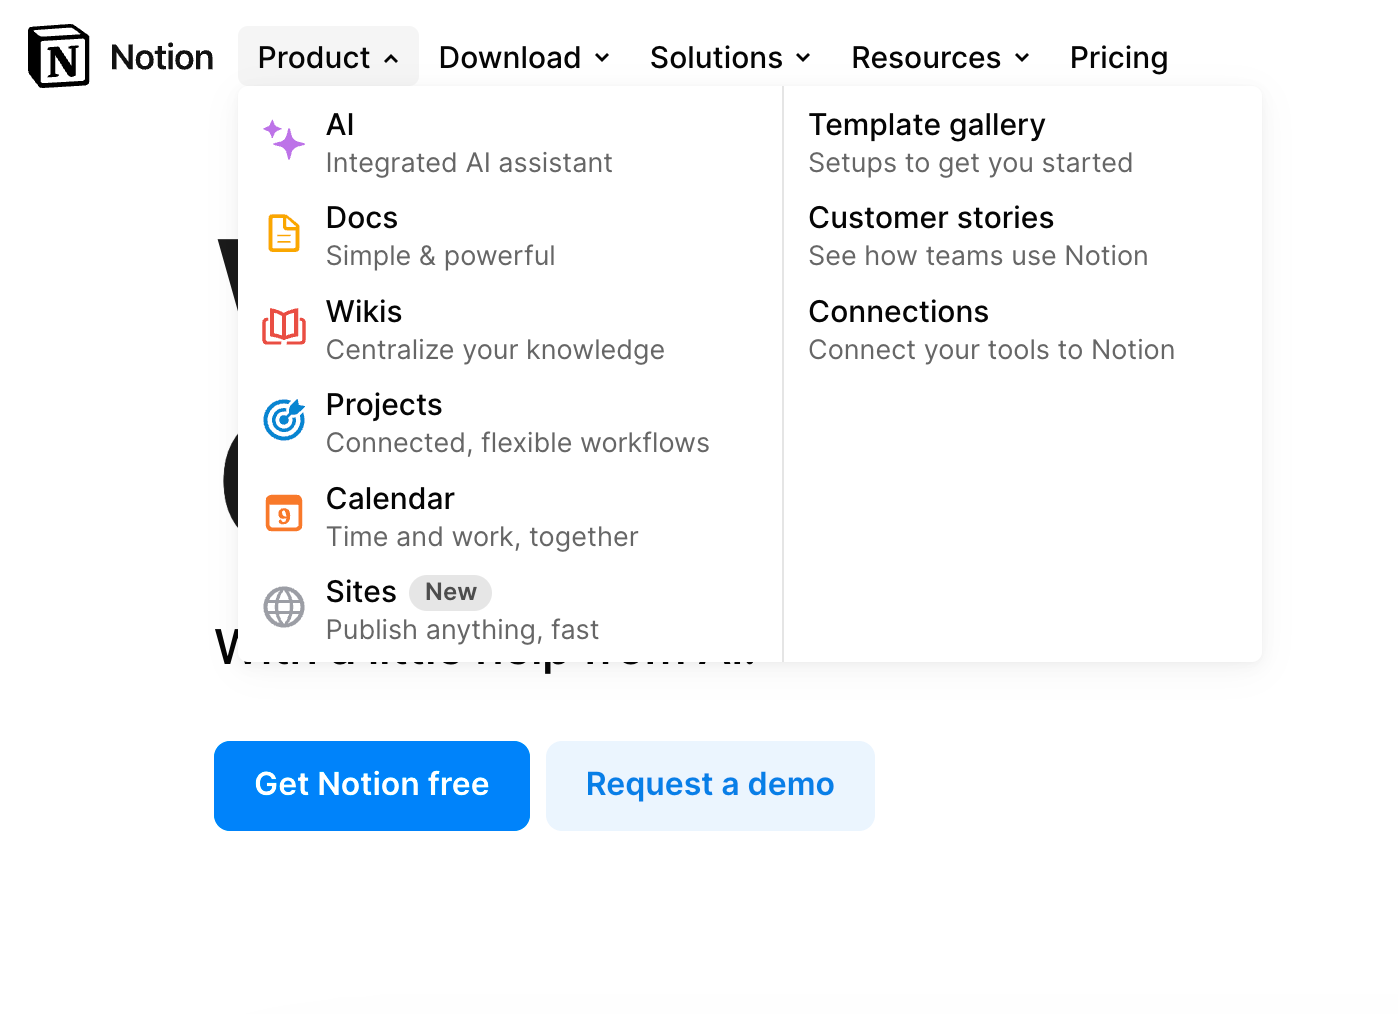Click "Time and work, together" description
1398x1014 pixels.
point(482,537)
